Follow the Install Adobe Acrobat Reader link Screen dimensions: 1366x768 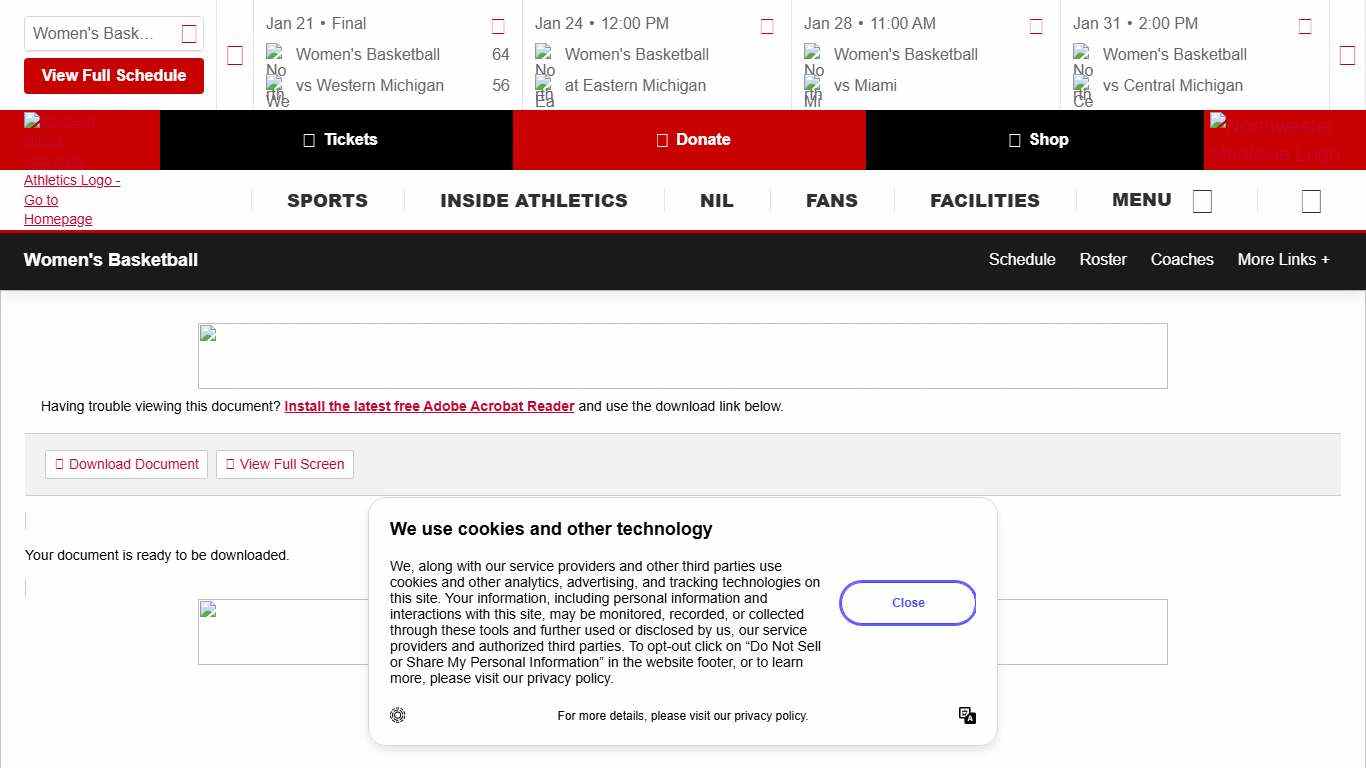429,407
